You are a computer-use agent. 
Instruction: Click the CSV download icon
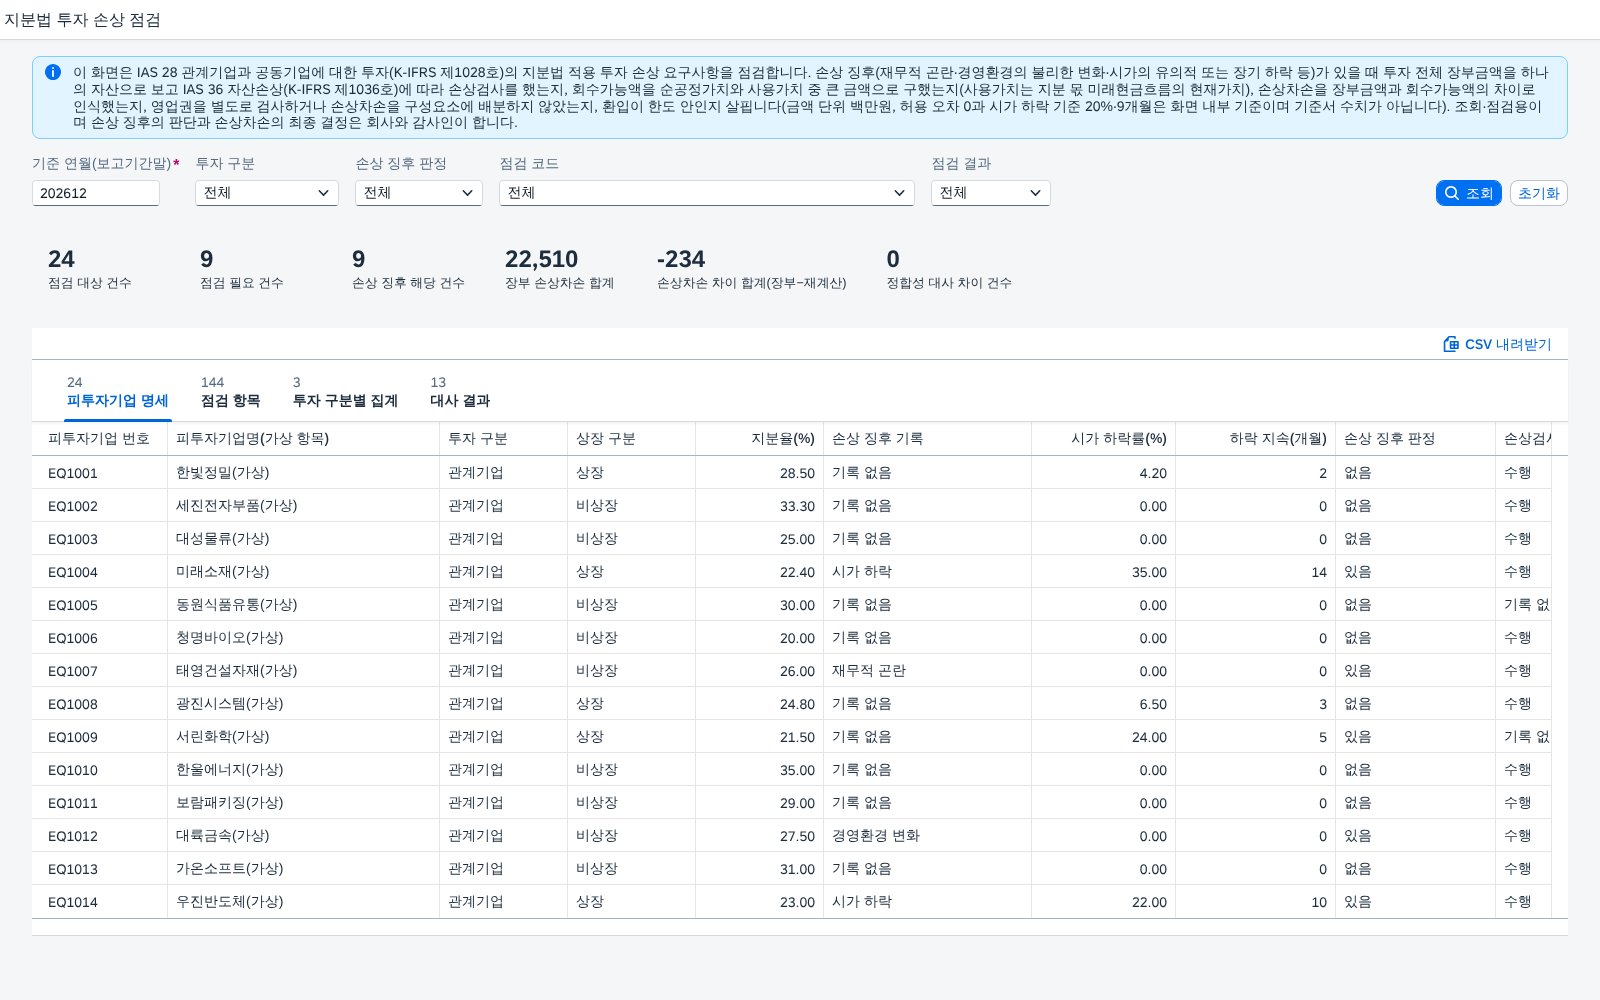click(1451, 344)
